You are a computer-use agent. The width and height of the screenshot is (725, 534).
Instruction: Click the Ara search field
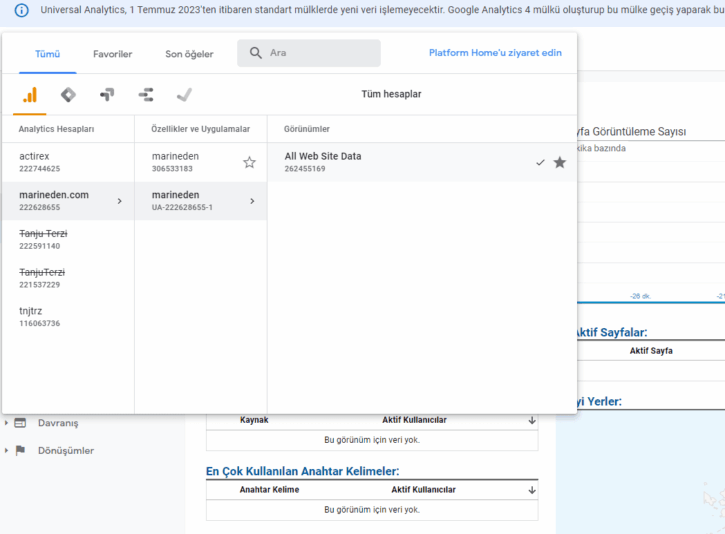309,53
